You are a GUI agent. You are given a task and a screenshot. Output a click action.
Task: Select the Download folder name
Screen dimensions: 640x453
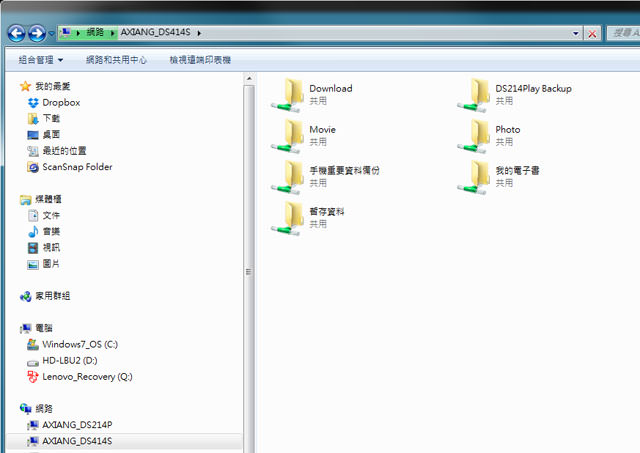[331, 88]
